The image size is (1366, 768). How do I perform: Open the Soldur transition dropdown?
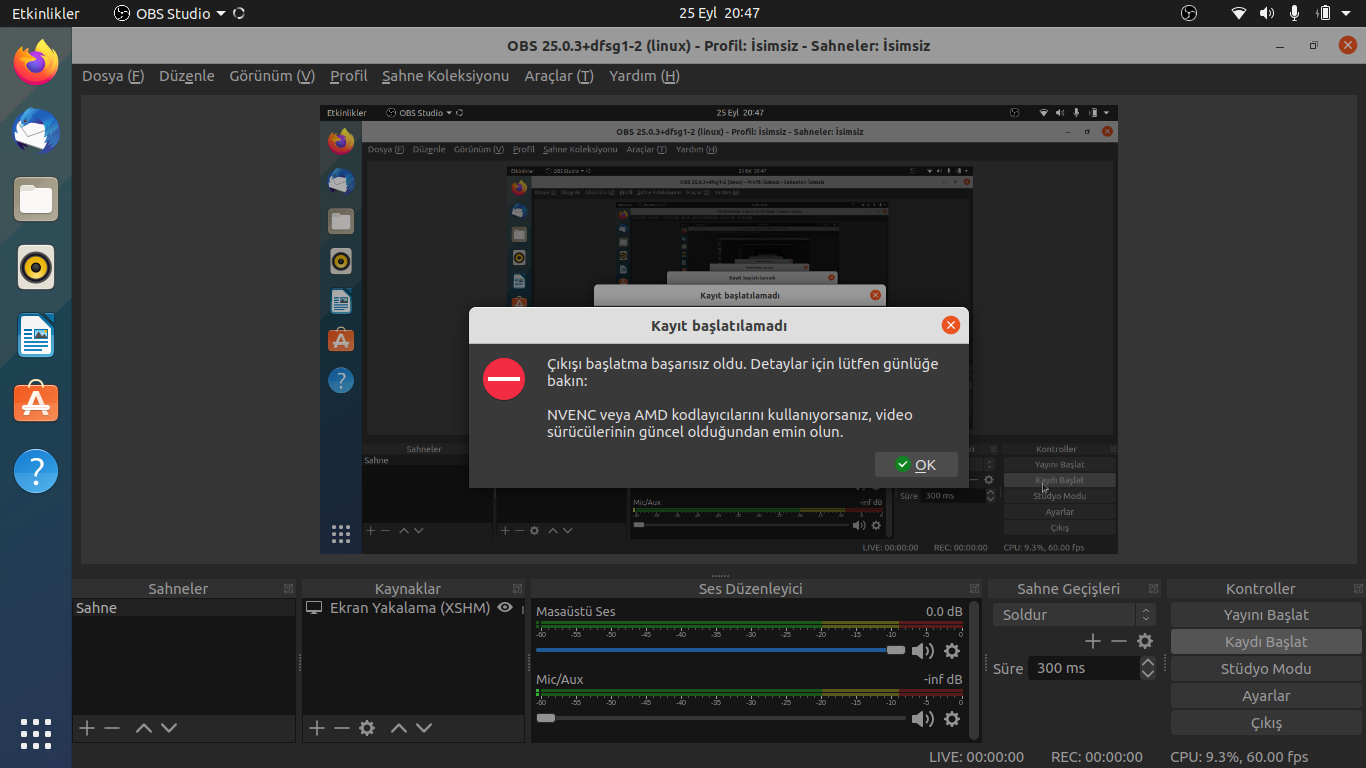tap(1074, 615)
